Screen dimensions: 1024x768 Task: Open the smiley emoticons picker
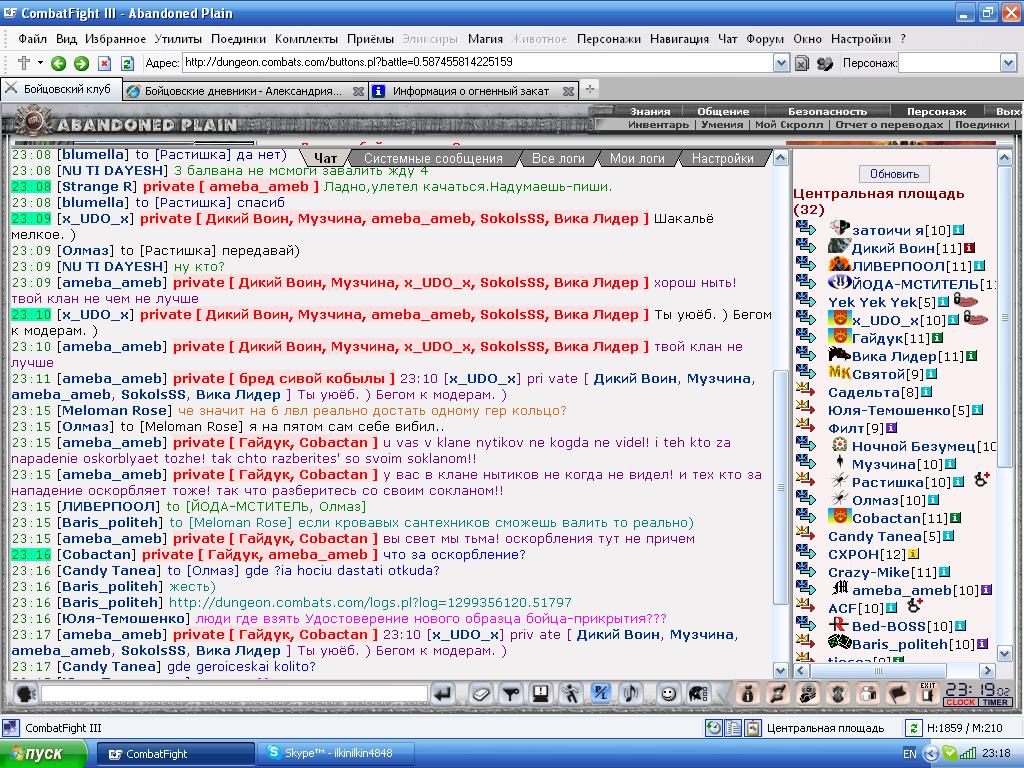(667, 694)
